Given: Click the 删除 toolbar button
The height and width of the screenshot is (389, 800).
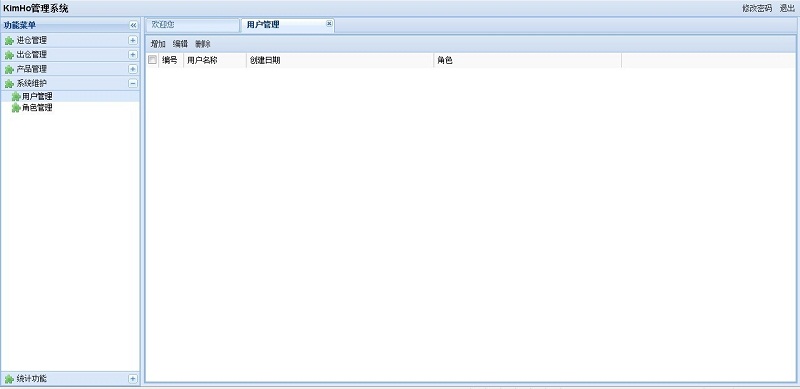Looking at the screenshot, I should pos(203,44).
